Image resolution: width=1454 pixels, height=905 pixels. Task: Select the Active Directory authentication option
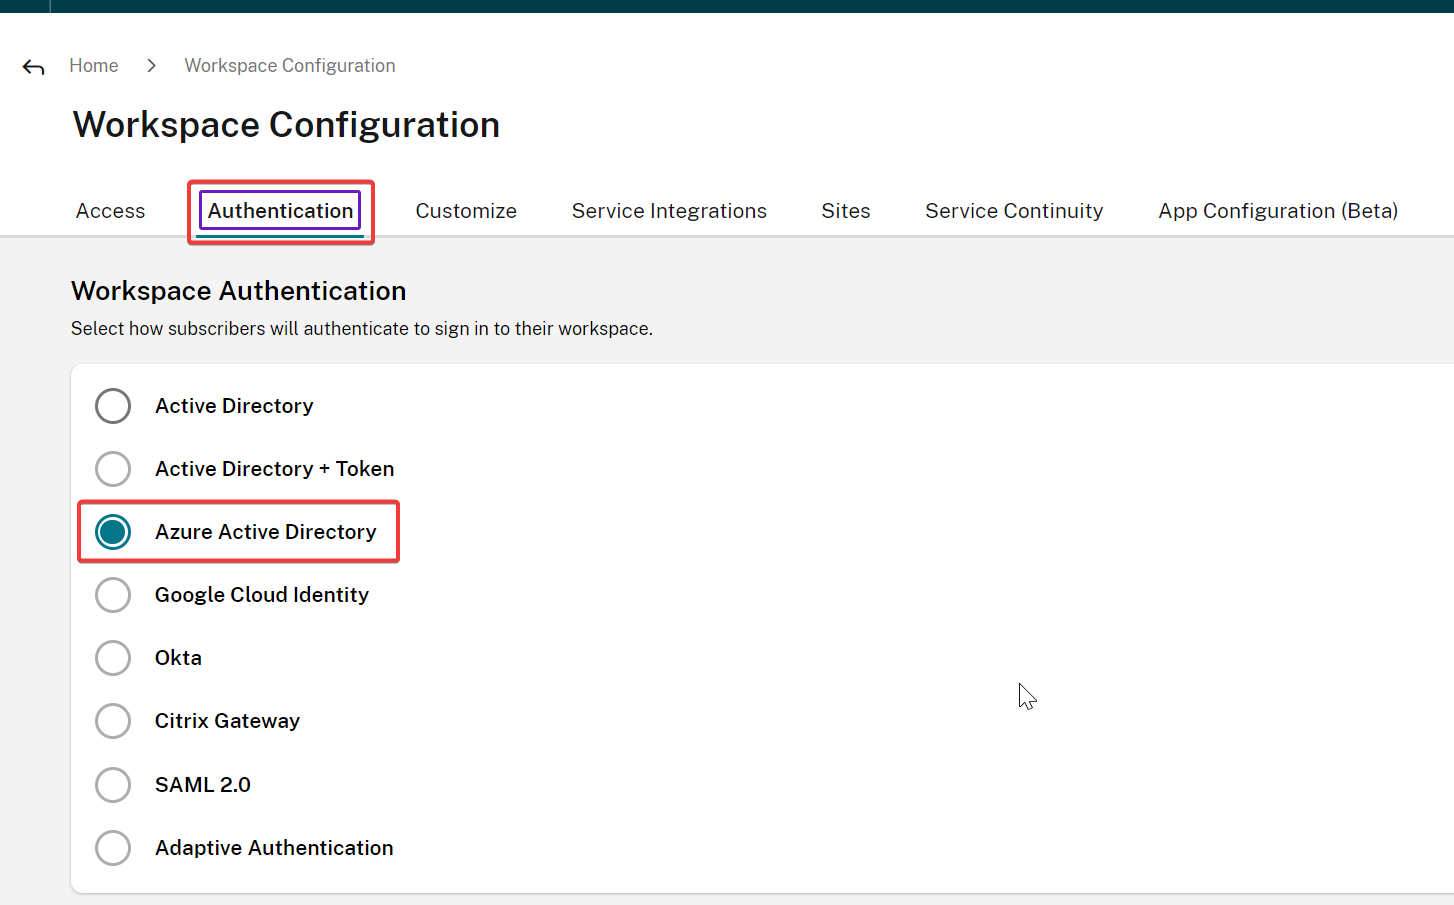[x=113, y=406]
